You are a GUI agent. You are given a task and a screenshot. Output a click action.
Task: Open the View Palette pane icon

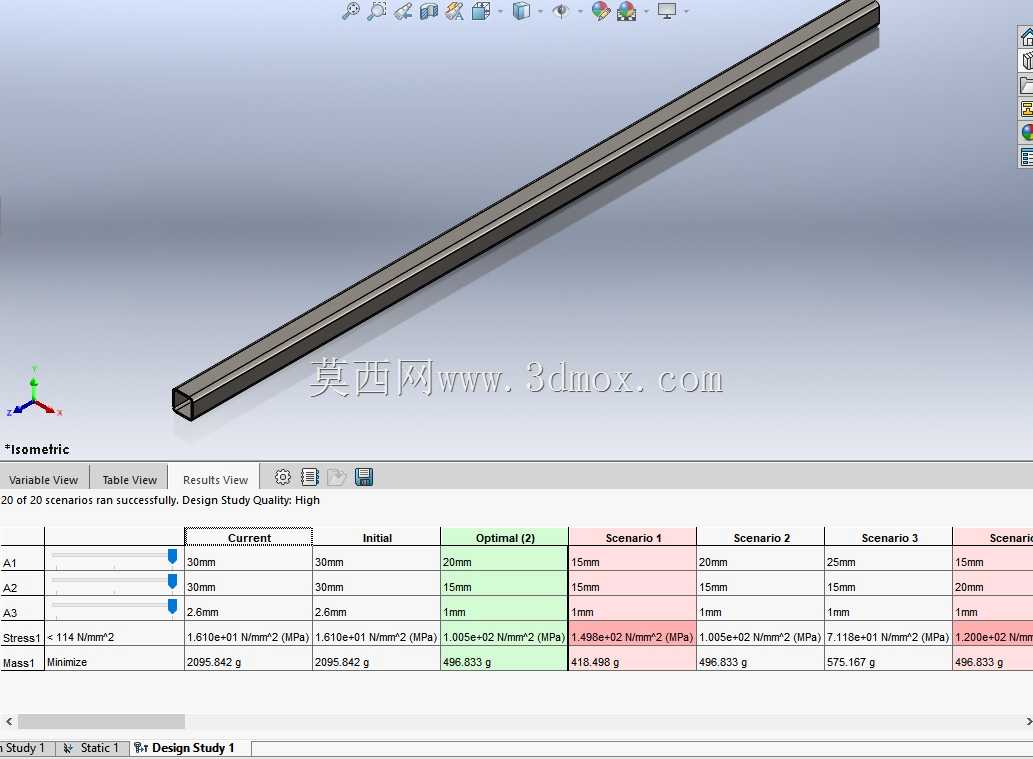click(x=1026, y=109)
